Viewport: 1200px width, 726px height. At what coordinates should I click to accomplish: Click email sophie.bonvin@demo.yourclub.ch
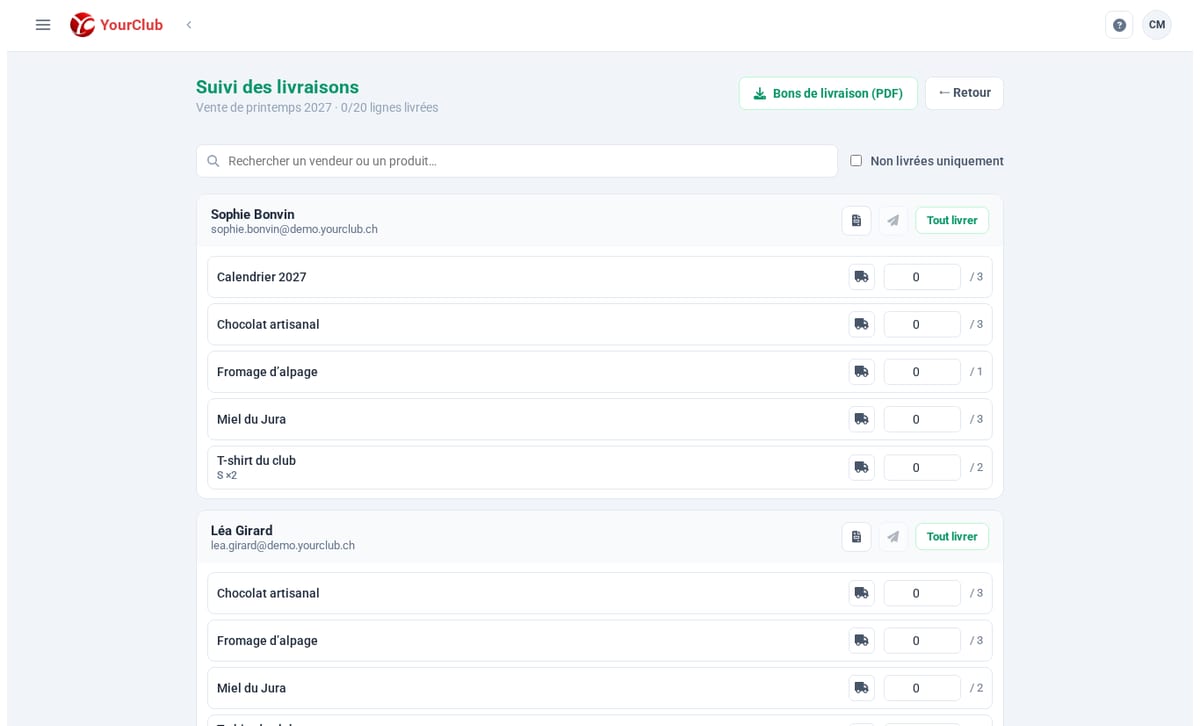294,229
